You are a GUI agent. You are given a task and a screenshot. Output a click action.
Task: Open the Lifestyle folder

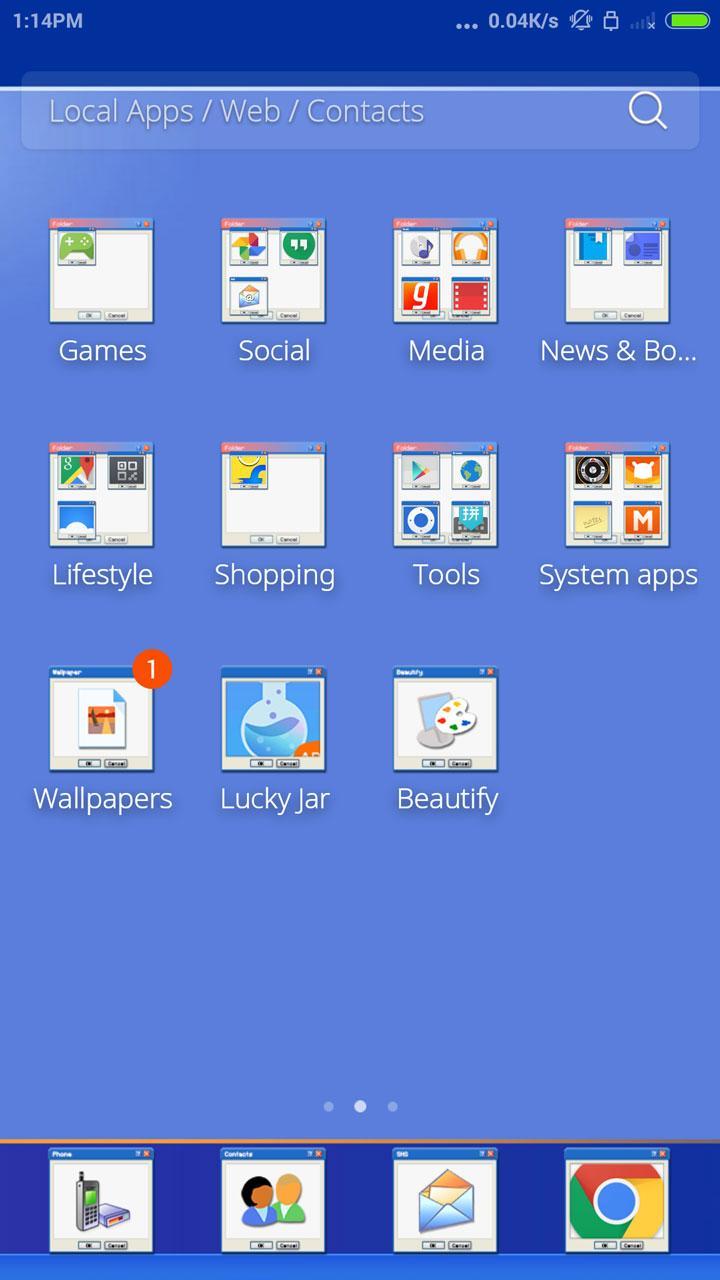[102, 495]
